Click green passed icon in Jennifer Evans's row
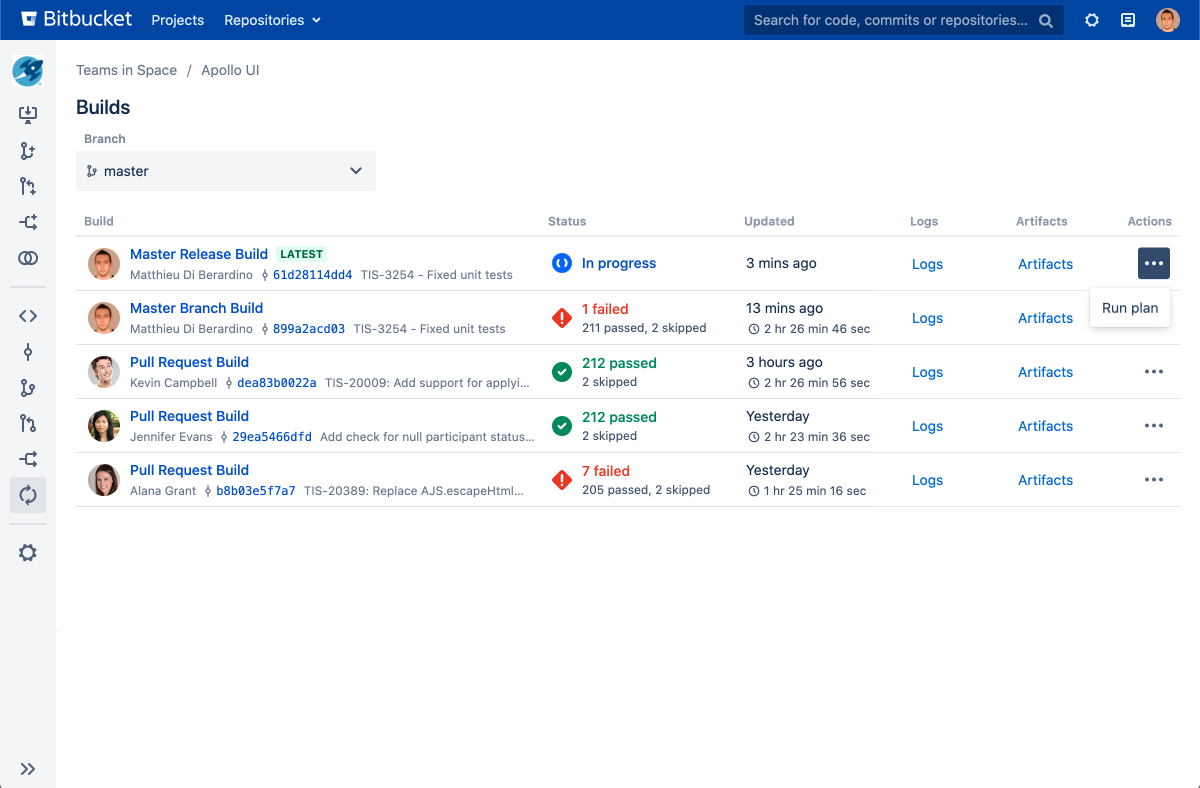This screenshot has width=1200, height=788. click(x=562, y=426)
